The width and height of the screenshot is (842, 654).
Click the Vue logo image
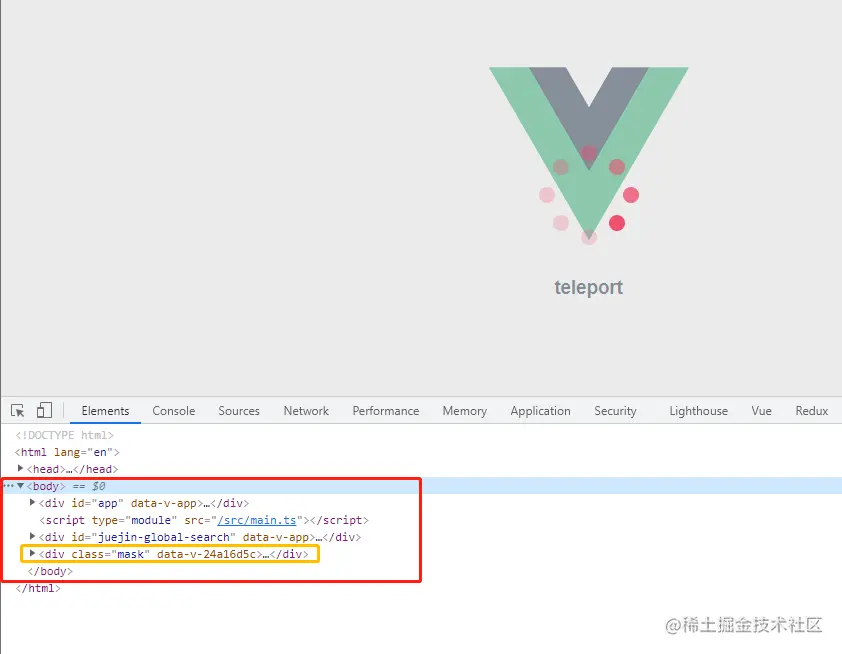click(x=589, y=156)
